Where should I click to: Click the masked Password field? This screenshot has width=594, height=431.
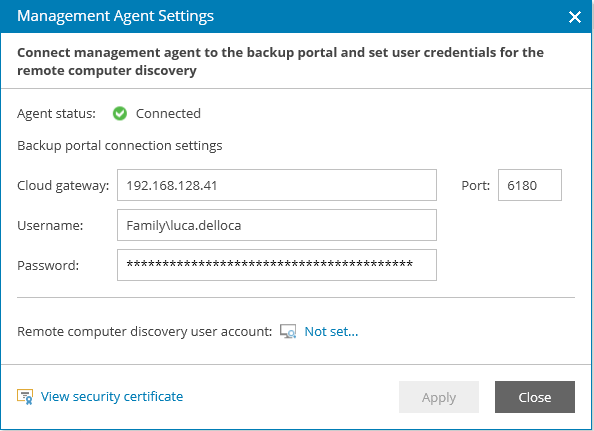tap(277, 265)
